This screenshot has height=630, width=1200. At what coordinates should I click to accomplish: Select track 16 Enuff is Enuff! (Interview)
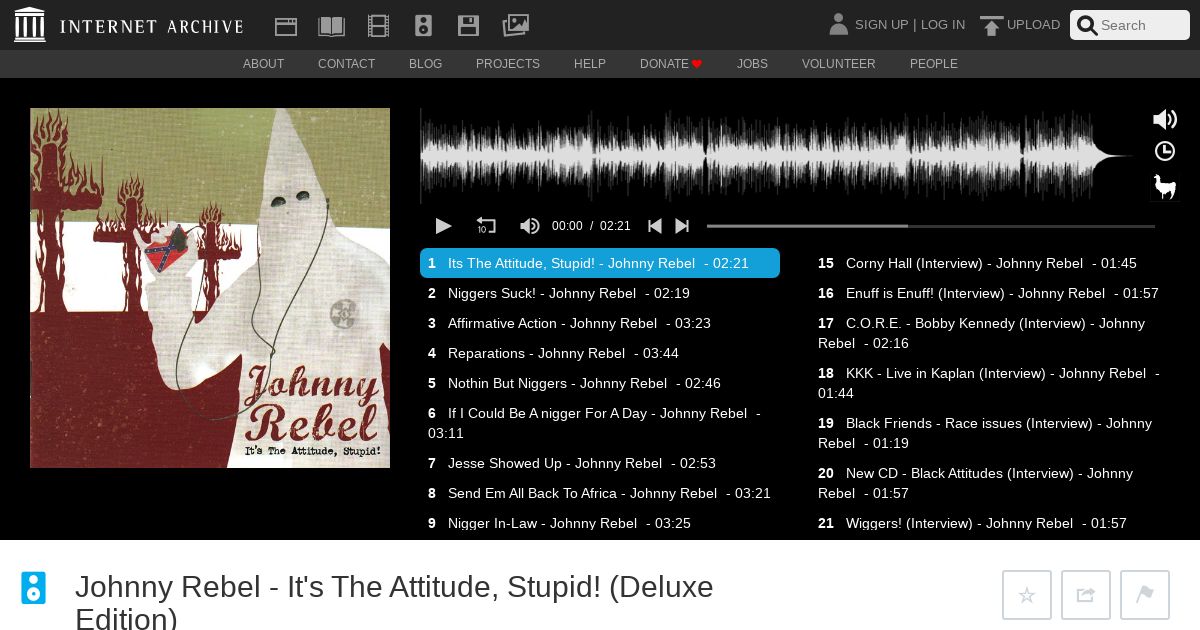click(x=990, y=293)
